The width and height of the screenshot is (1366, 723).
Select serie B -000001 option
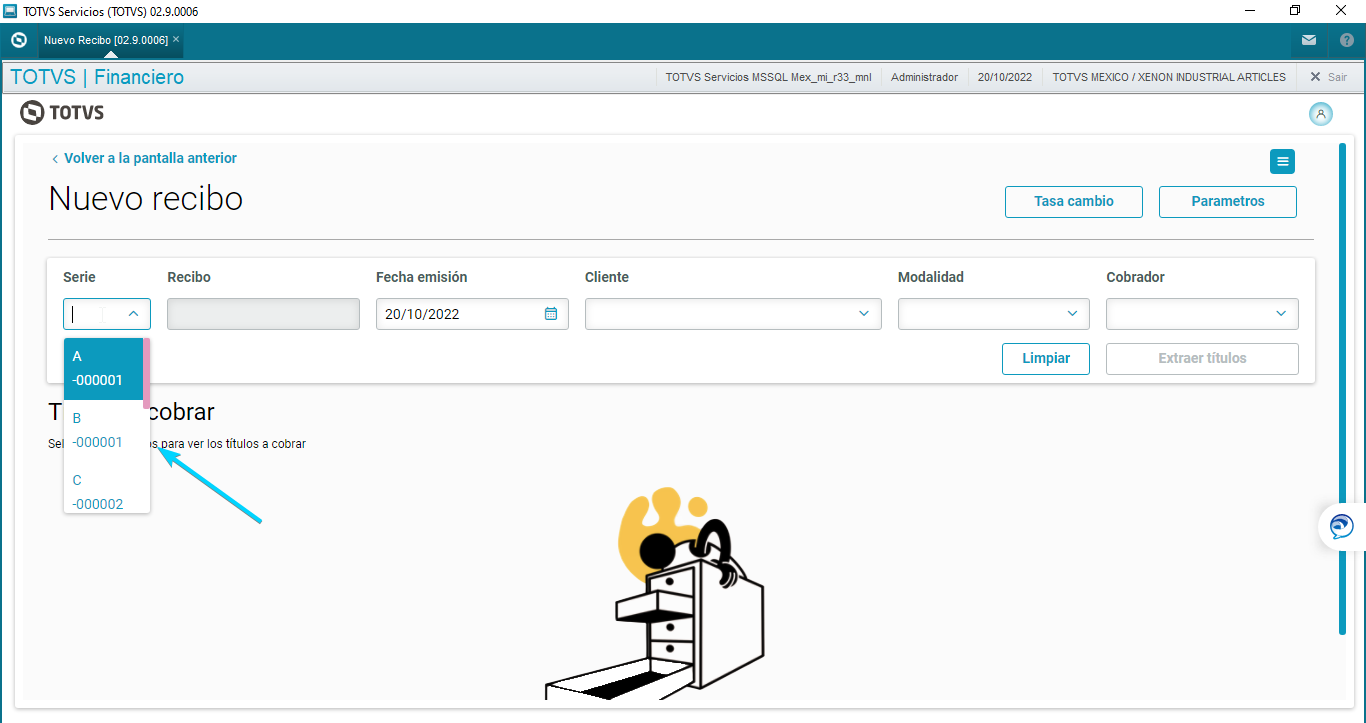104,431
